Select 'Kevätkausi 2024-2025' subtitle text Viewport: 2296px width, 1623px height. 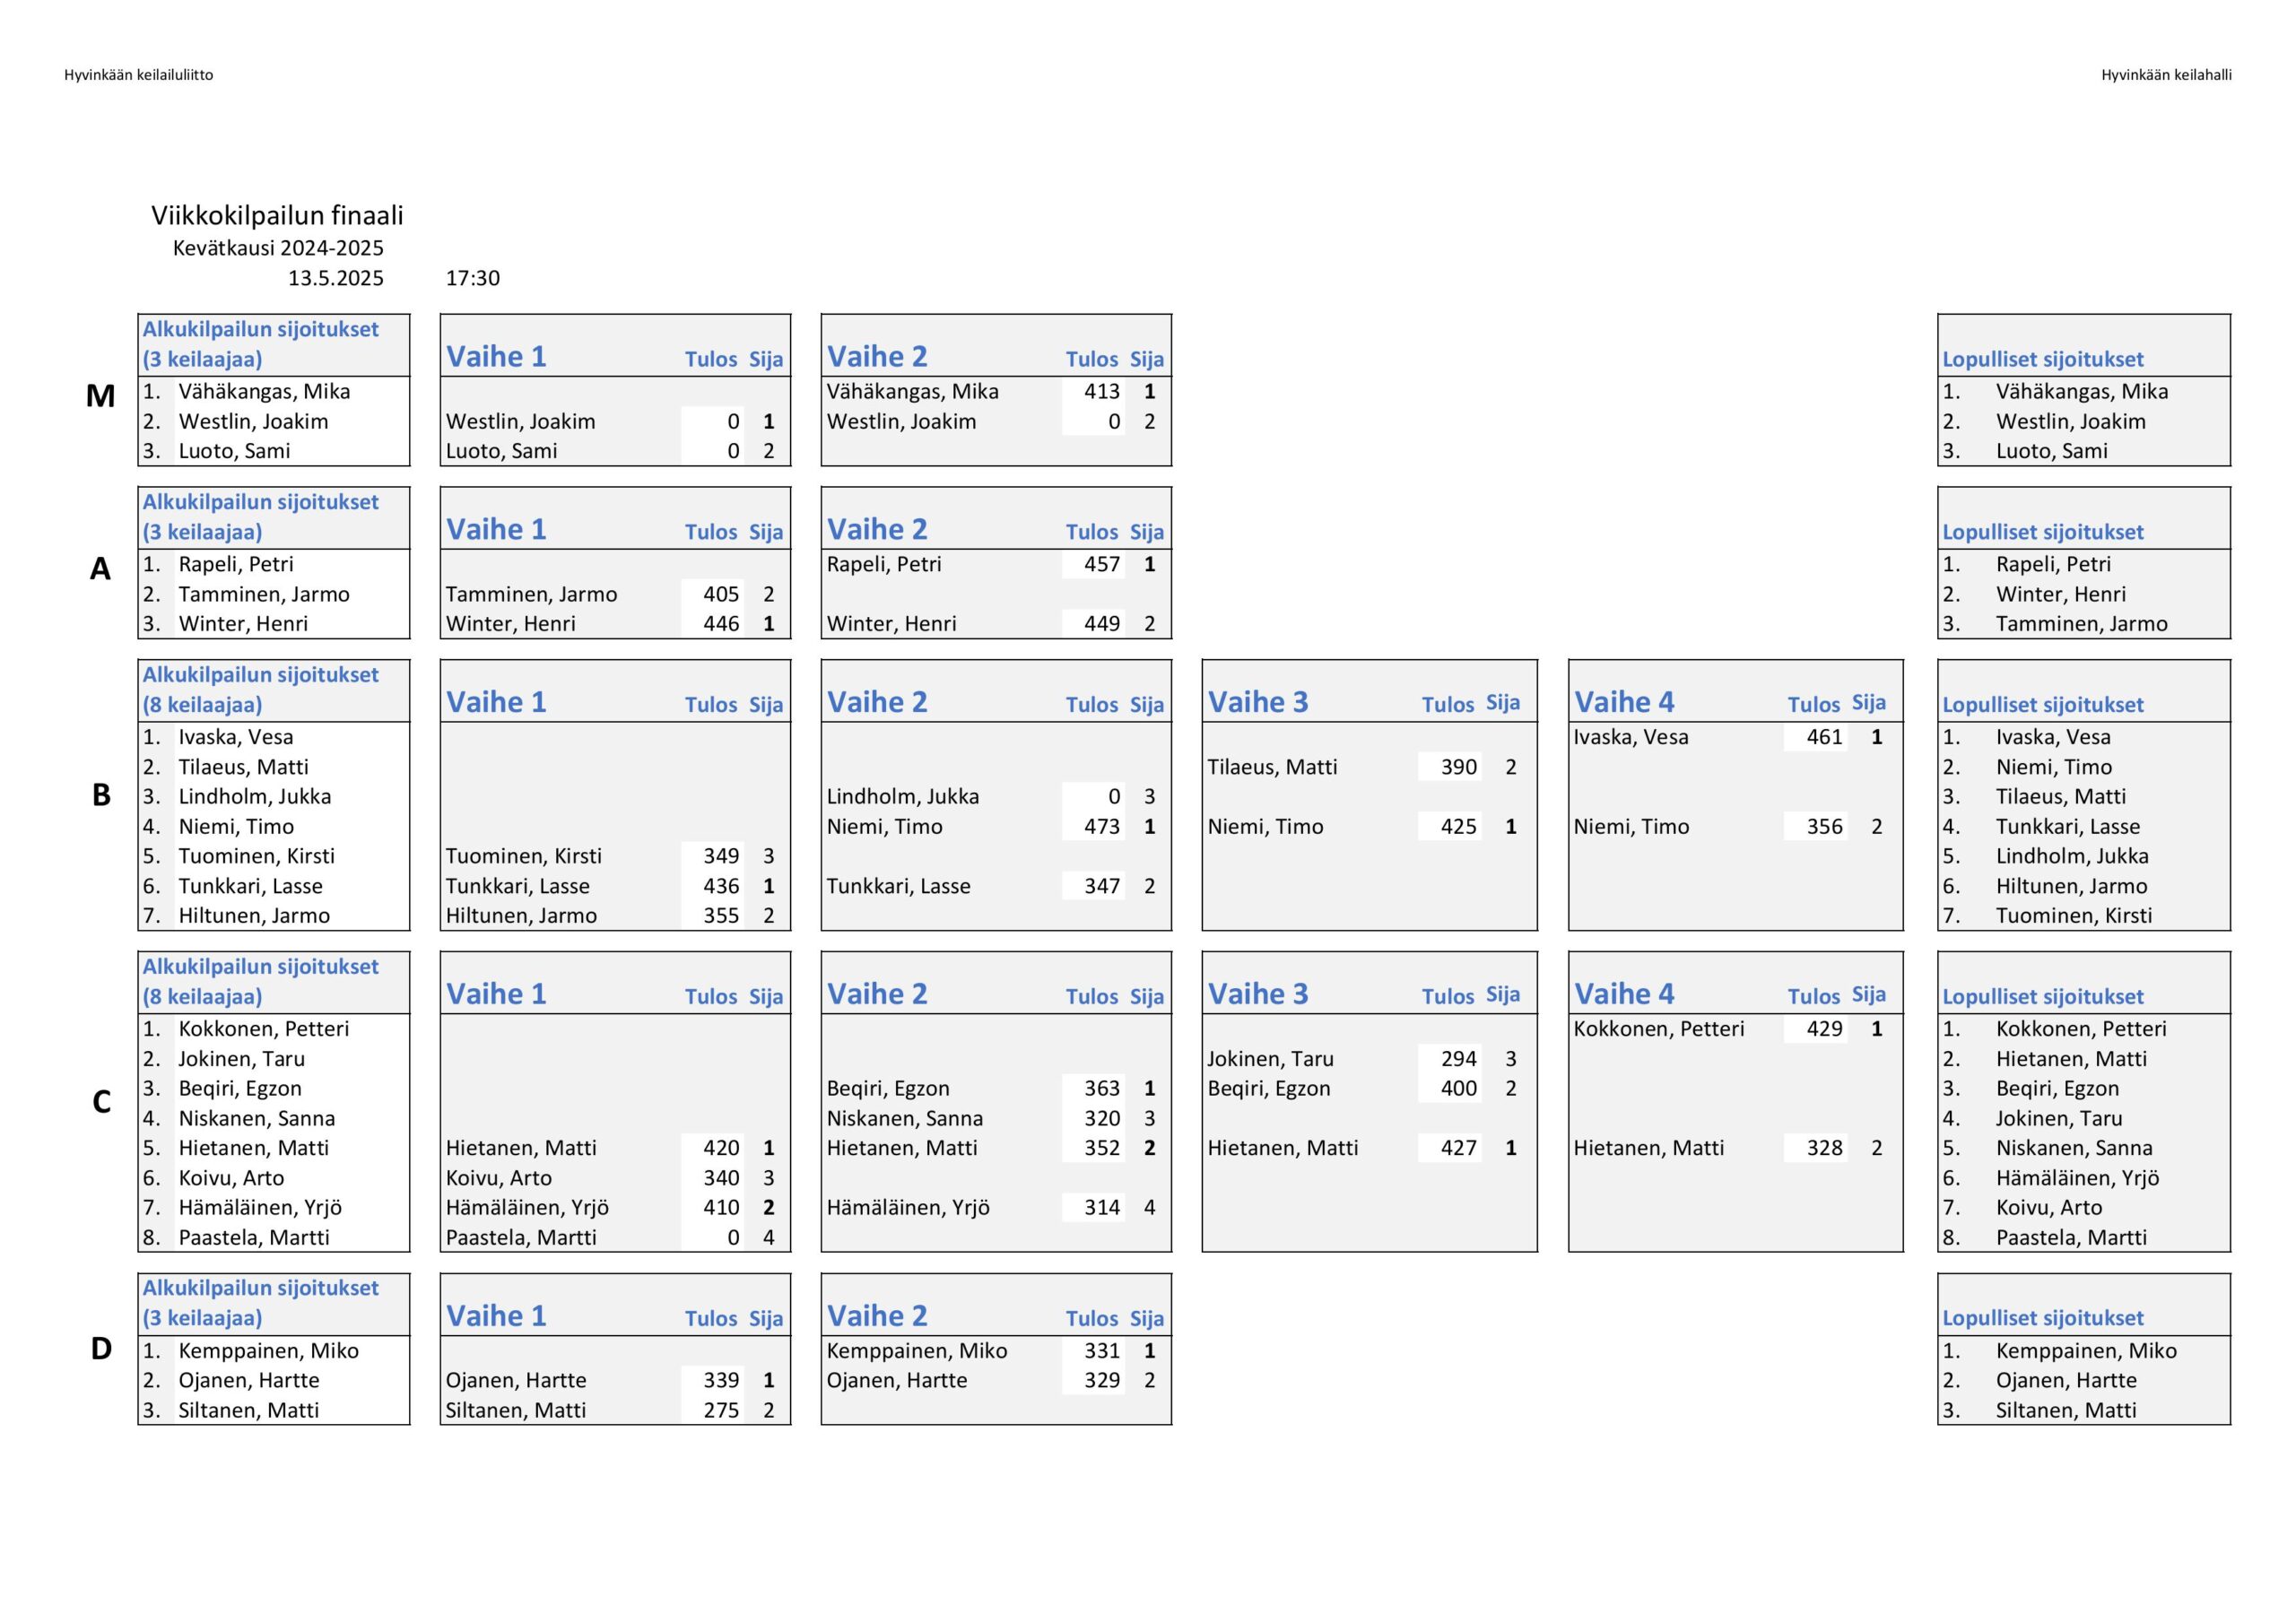278,248
